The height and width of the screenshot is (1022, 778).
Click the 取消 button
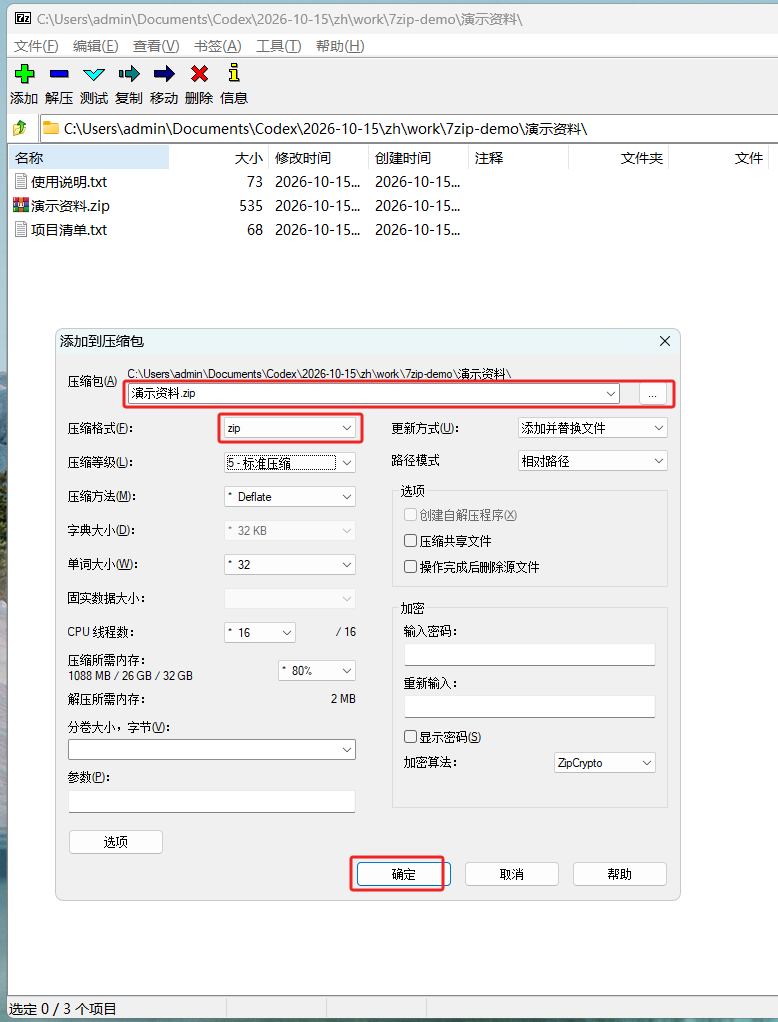pyautogui.click(x=511, y=874)
